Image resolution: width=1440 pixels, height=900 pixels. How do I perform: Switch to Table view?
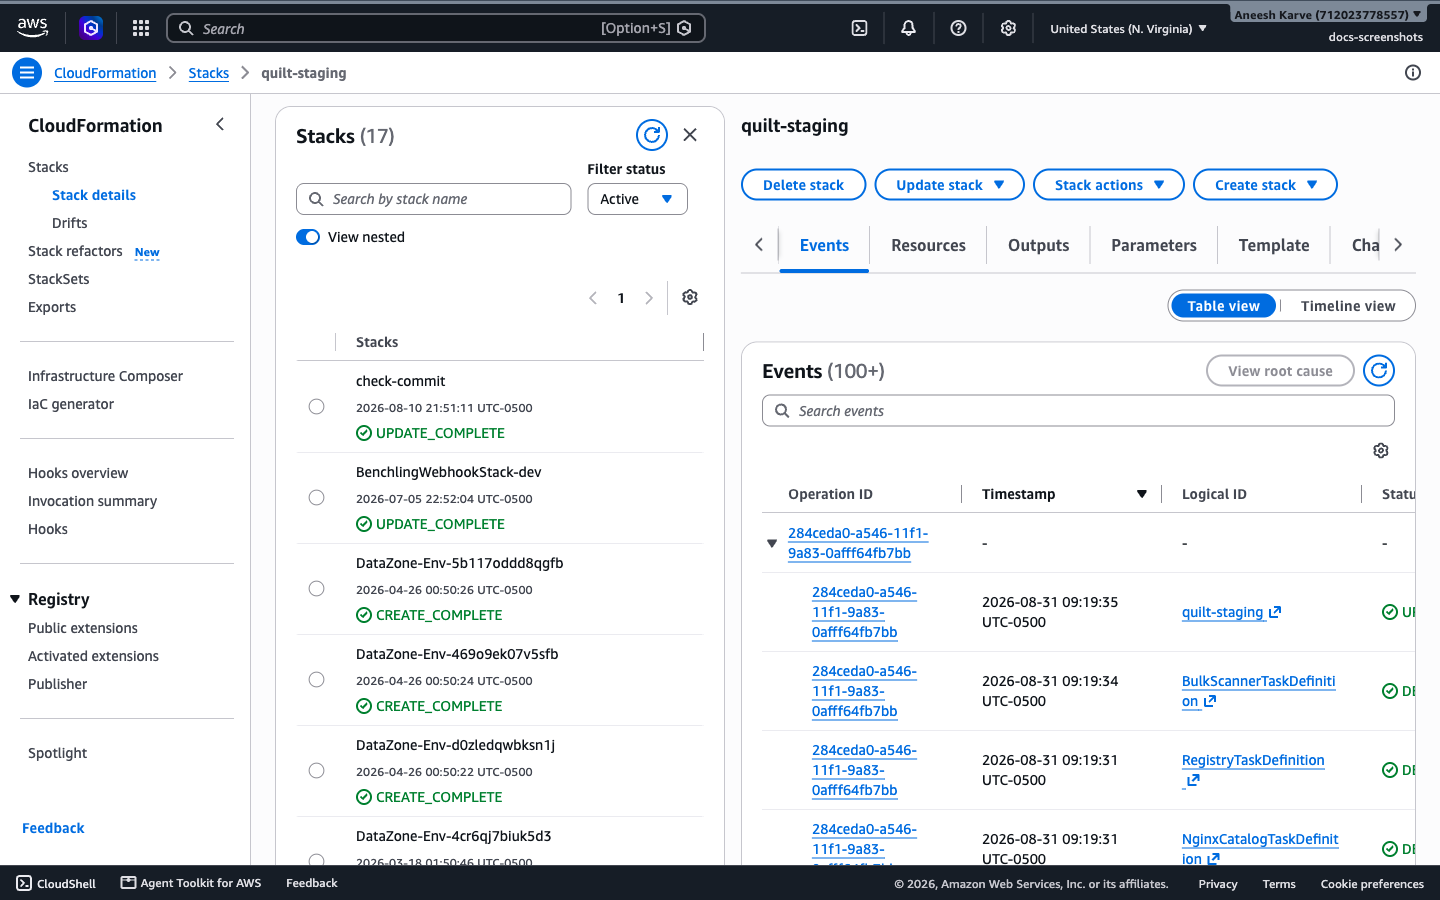[1223, 306]
